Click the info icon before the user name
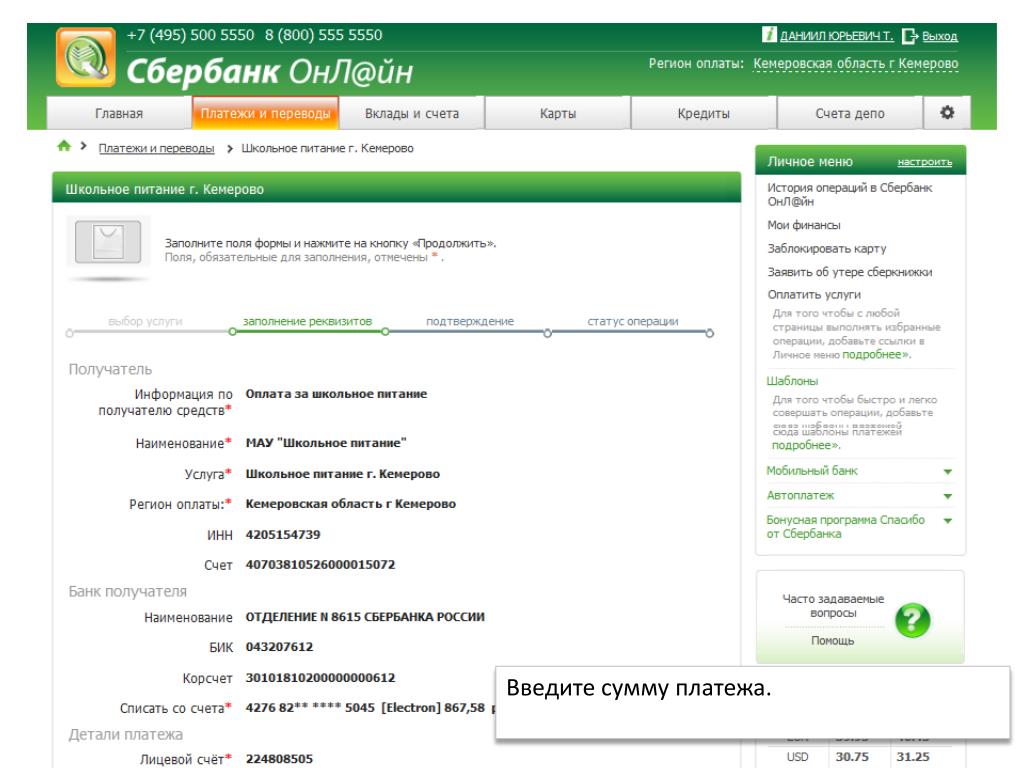Viewport: 1024px width, 768px height. tap(769, 35)
